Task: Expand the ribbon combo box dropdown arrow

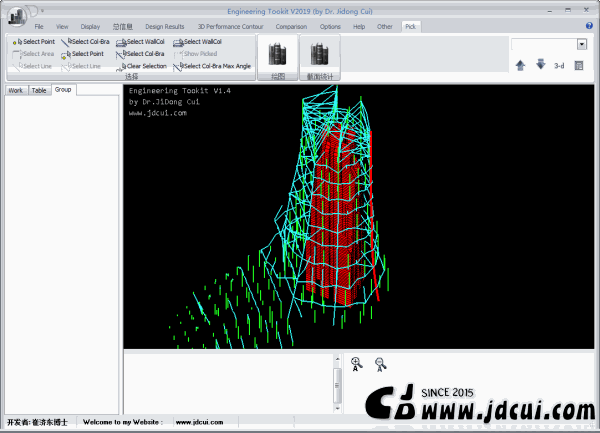Action: pos(582,44)
